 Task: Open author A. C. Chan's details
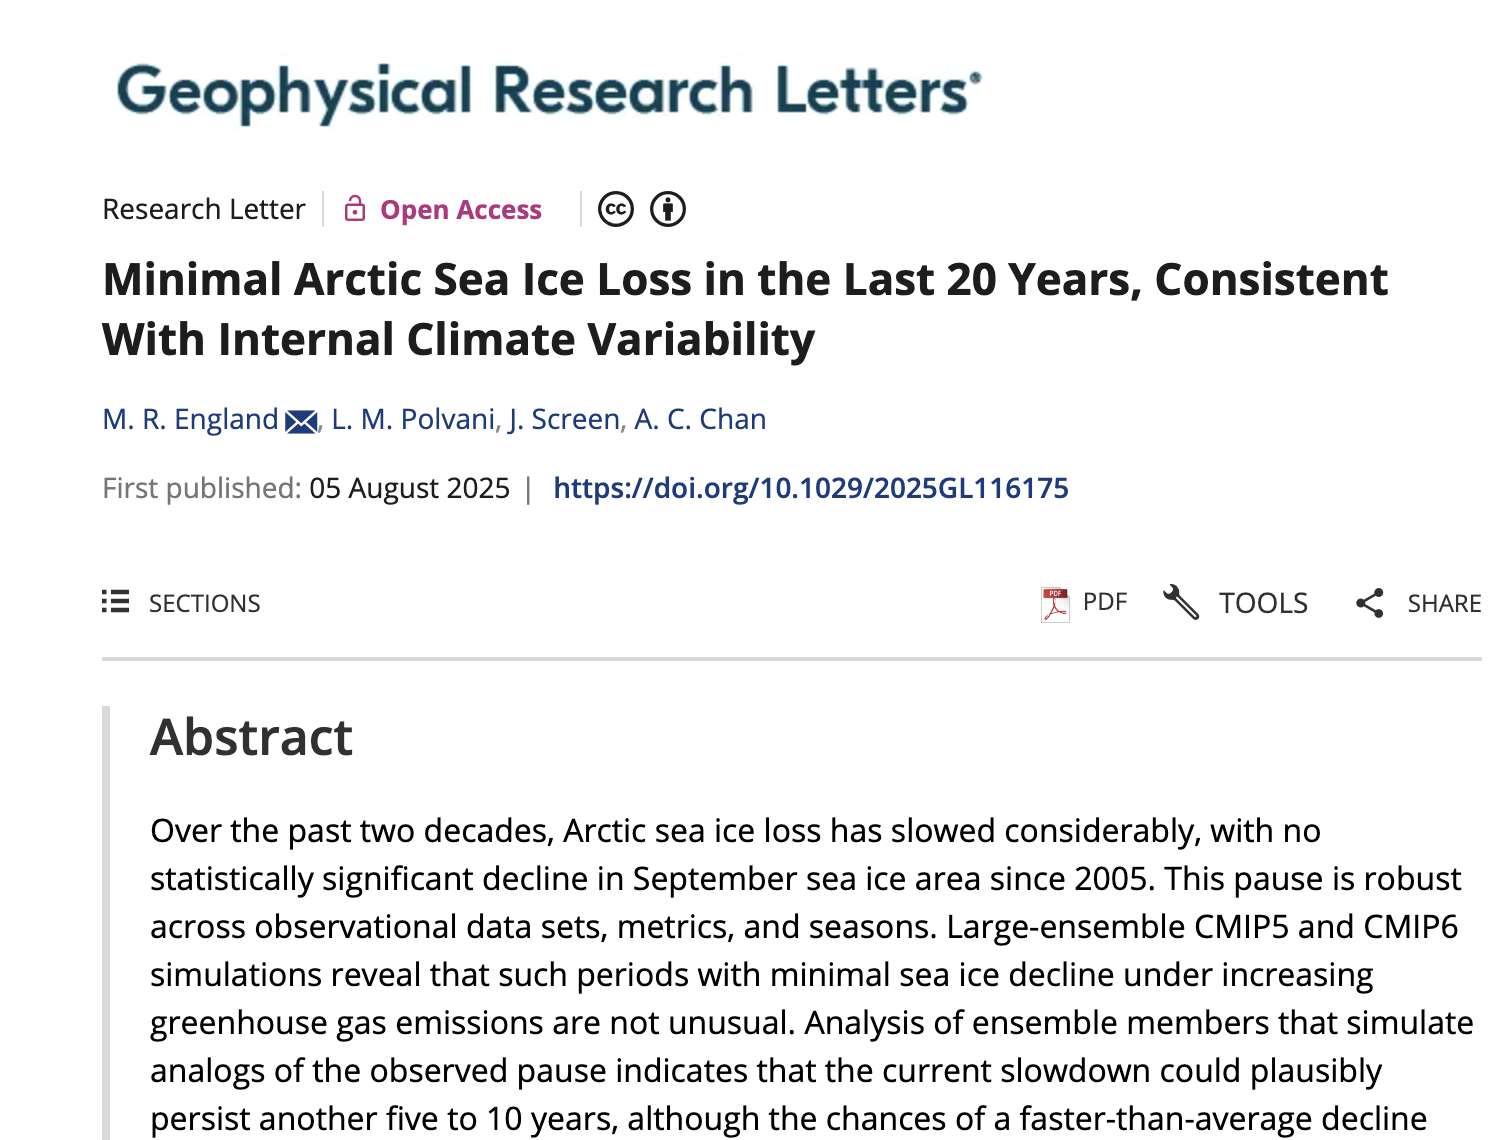pyautogui.click(x=700, y=419)
